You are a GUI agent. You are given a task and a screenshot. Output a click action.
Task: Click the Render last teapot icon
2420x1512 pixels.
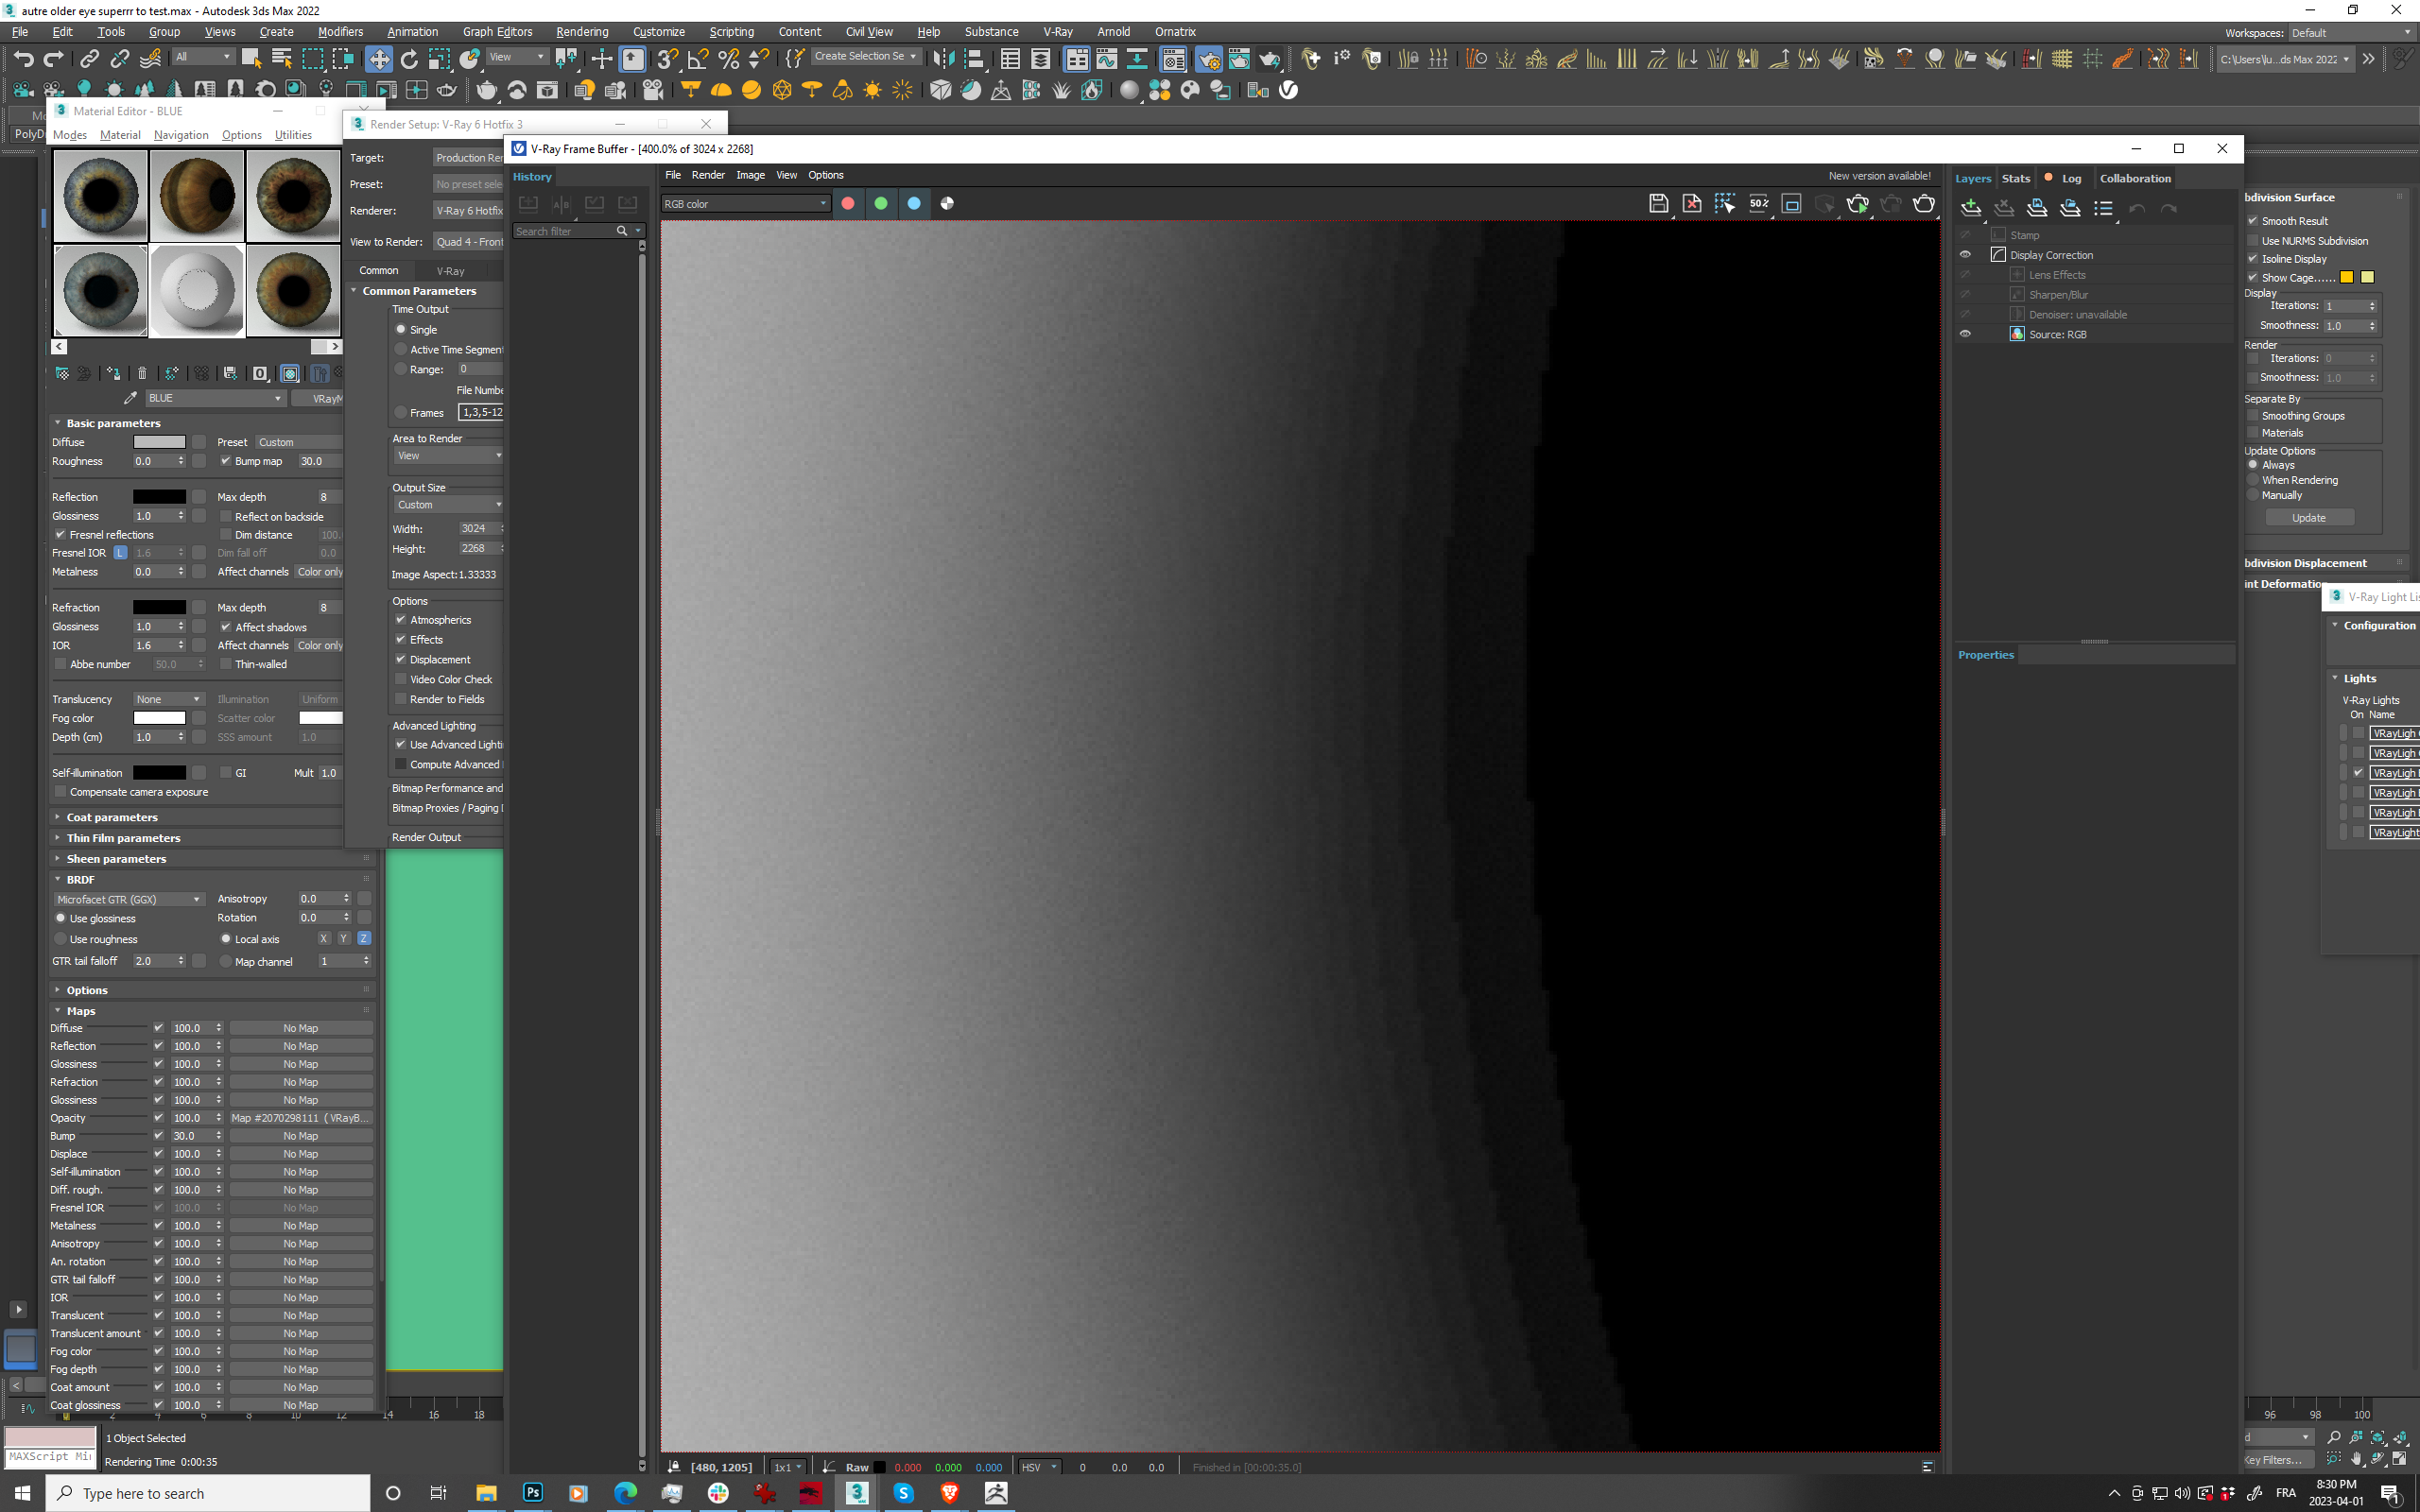(1924, 204)
